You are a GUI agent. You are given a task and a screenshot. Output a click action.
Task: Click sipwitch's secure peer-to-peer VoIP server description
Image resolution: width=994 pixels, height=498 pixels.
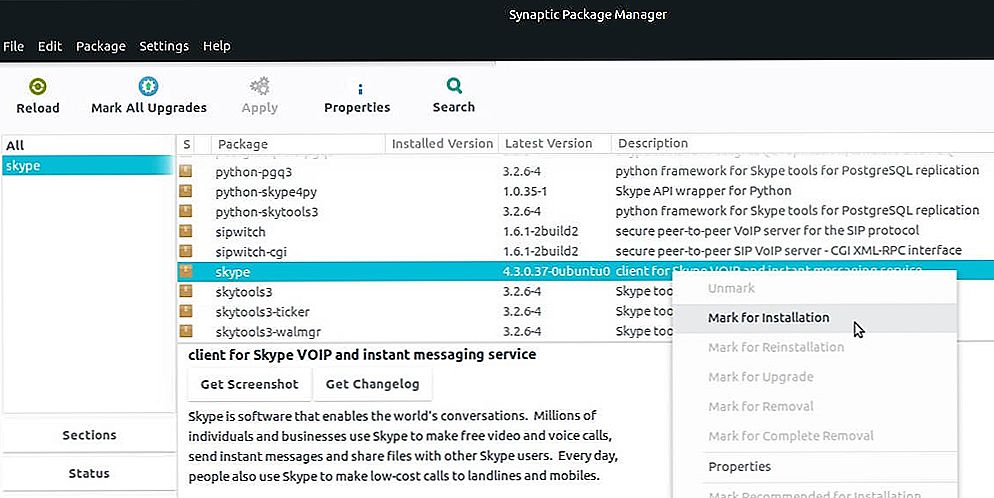tap(767, 231)
